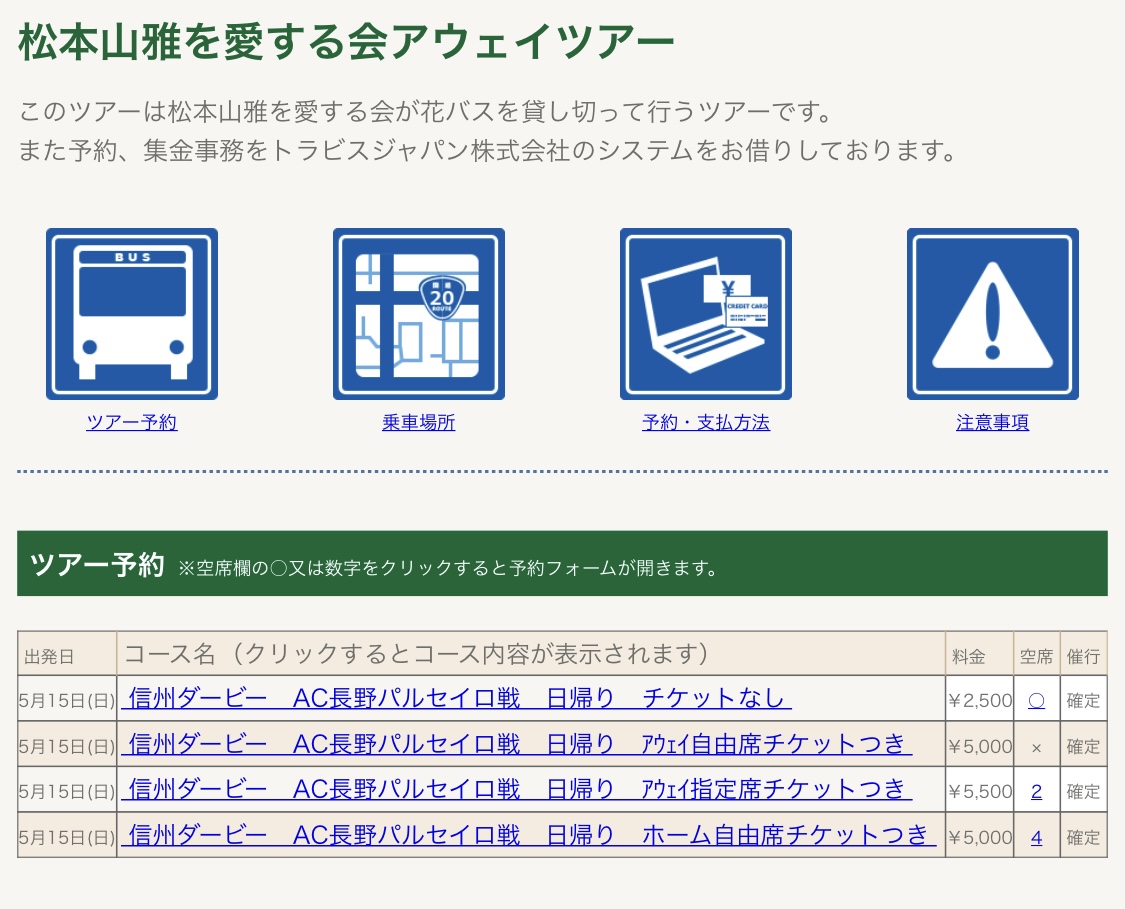Image resolution: width=1125 pixels, height=909 pixels.
Task: Open the ホーム自由席チケットつき course link
Action: pos(529,835)
